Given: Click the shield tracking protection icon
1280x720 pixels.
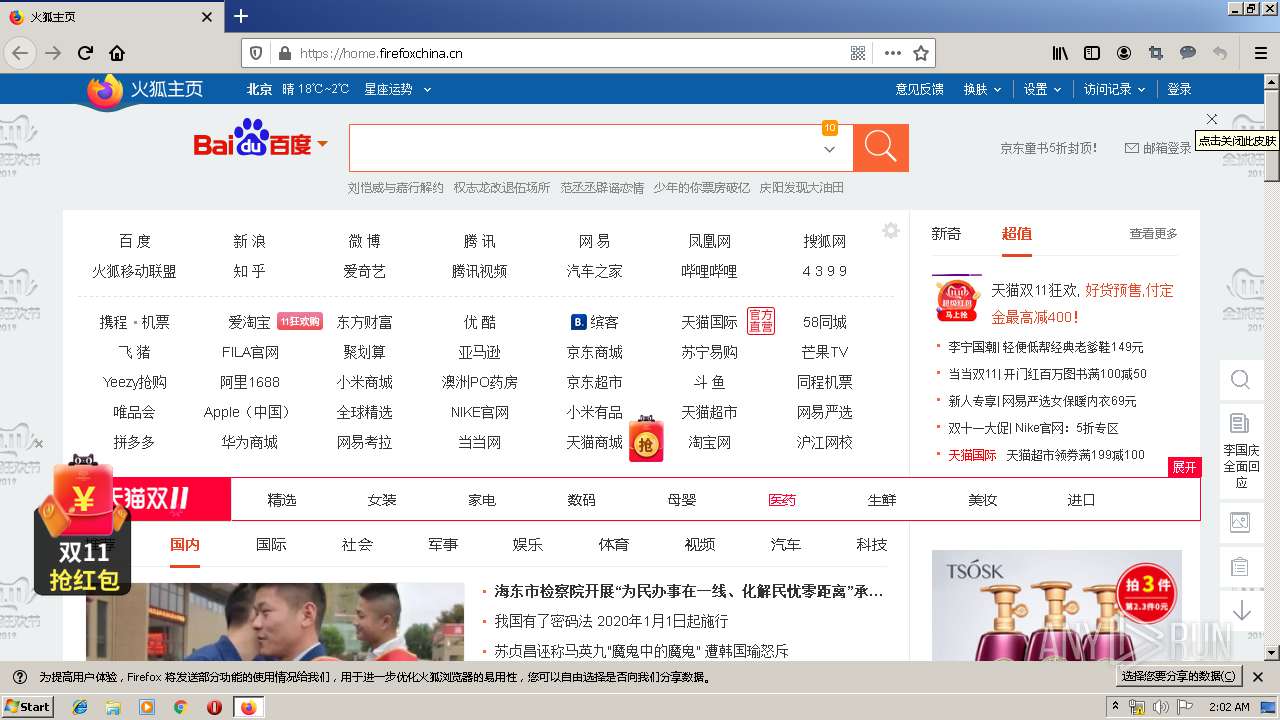Looking at the screenshot, I should (256, 53).
